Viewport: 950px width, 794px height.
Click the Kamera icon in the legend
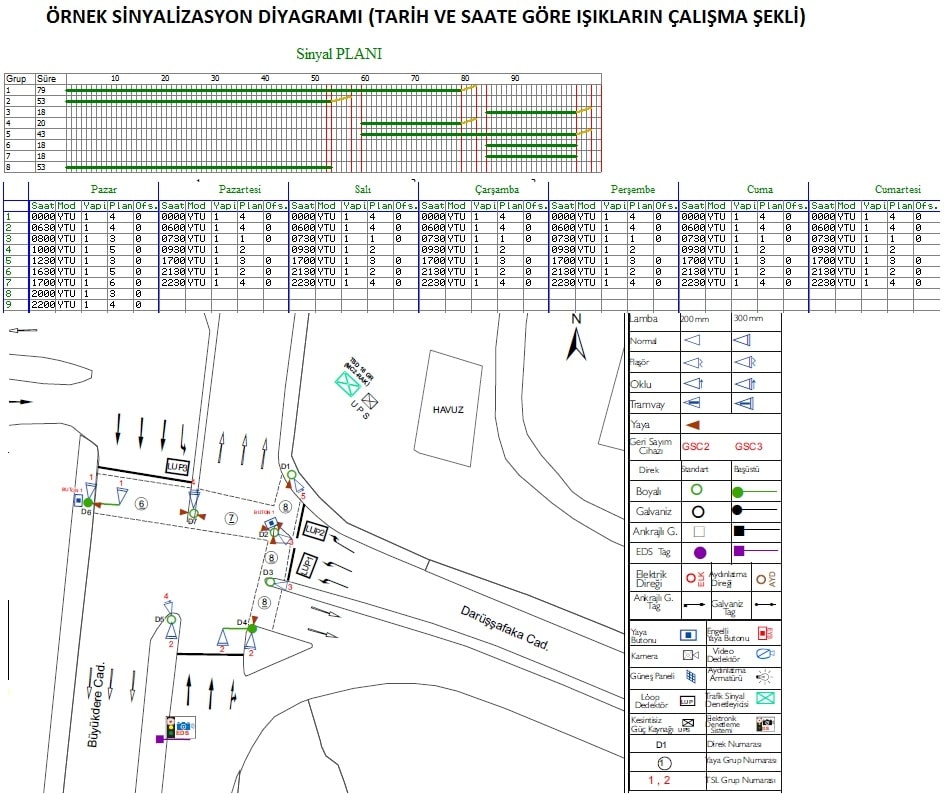click(x=690, y=655)
